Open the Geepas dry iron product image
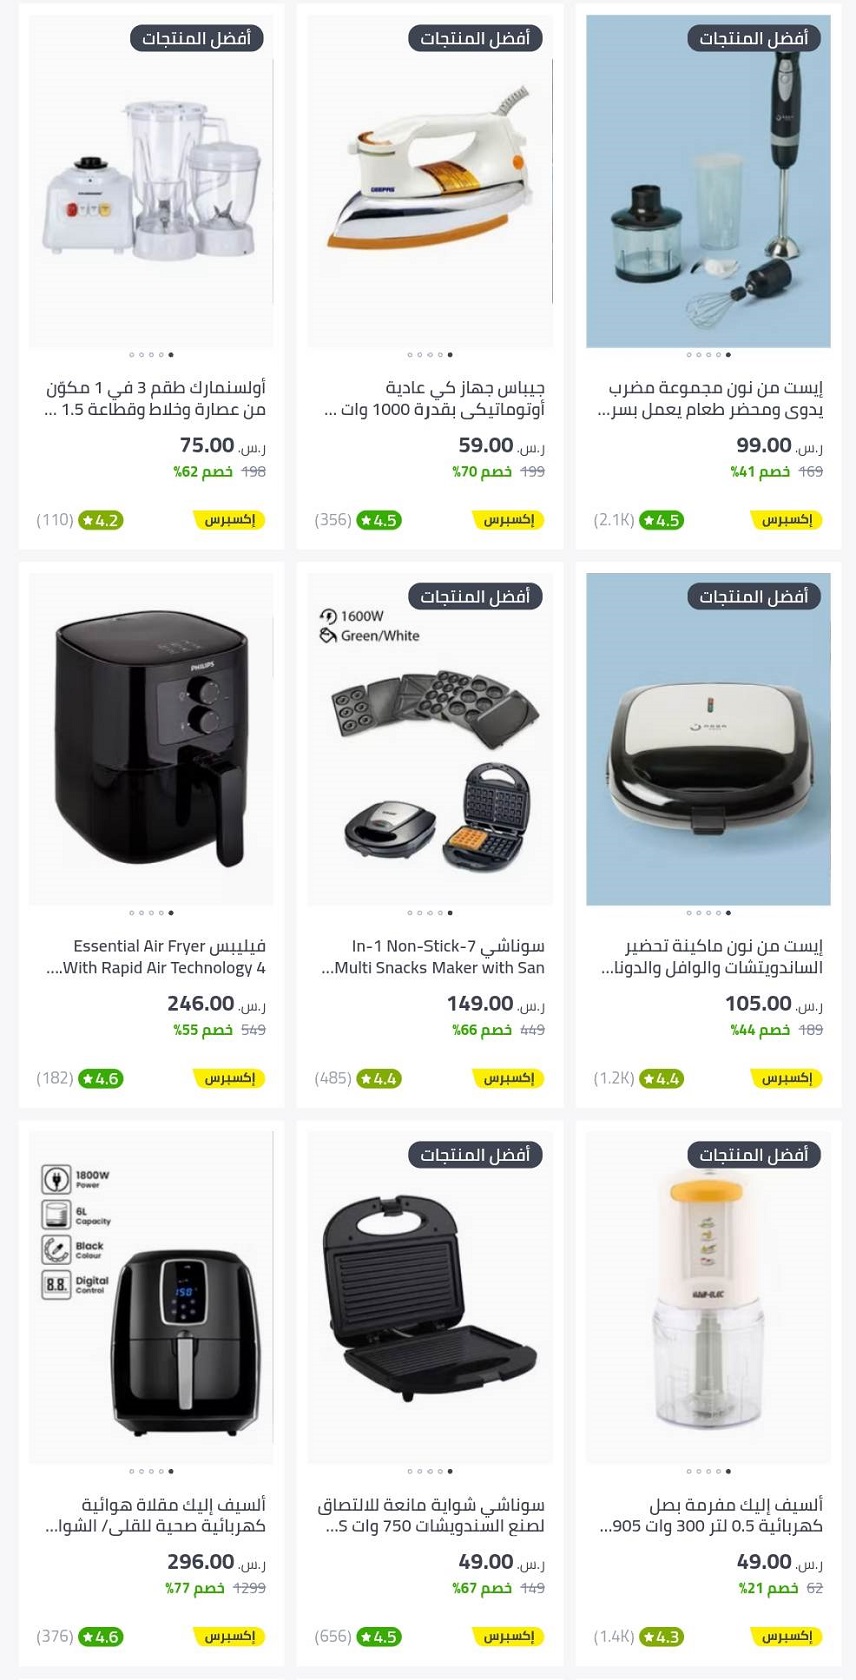This screenshot has height=1680, width=856. point(430,182)
